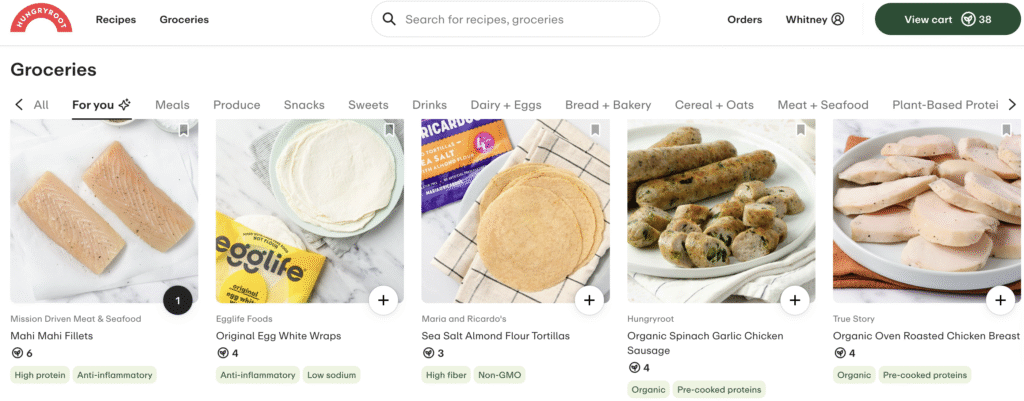Open the Orders link
This screenshot has height=401, width=1024.
[x=744, y=19]
